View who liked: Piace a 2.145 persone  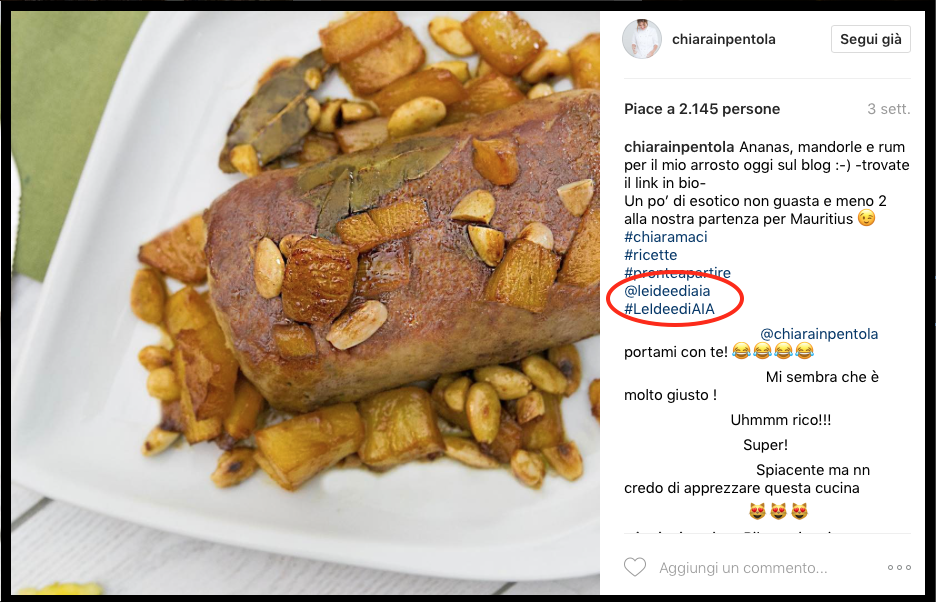tap(702, 109)
